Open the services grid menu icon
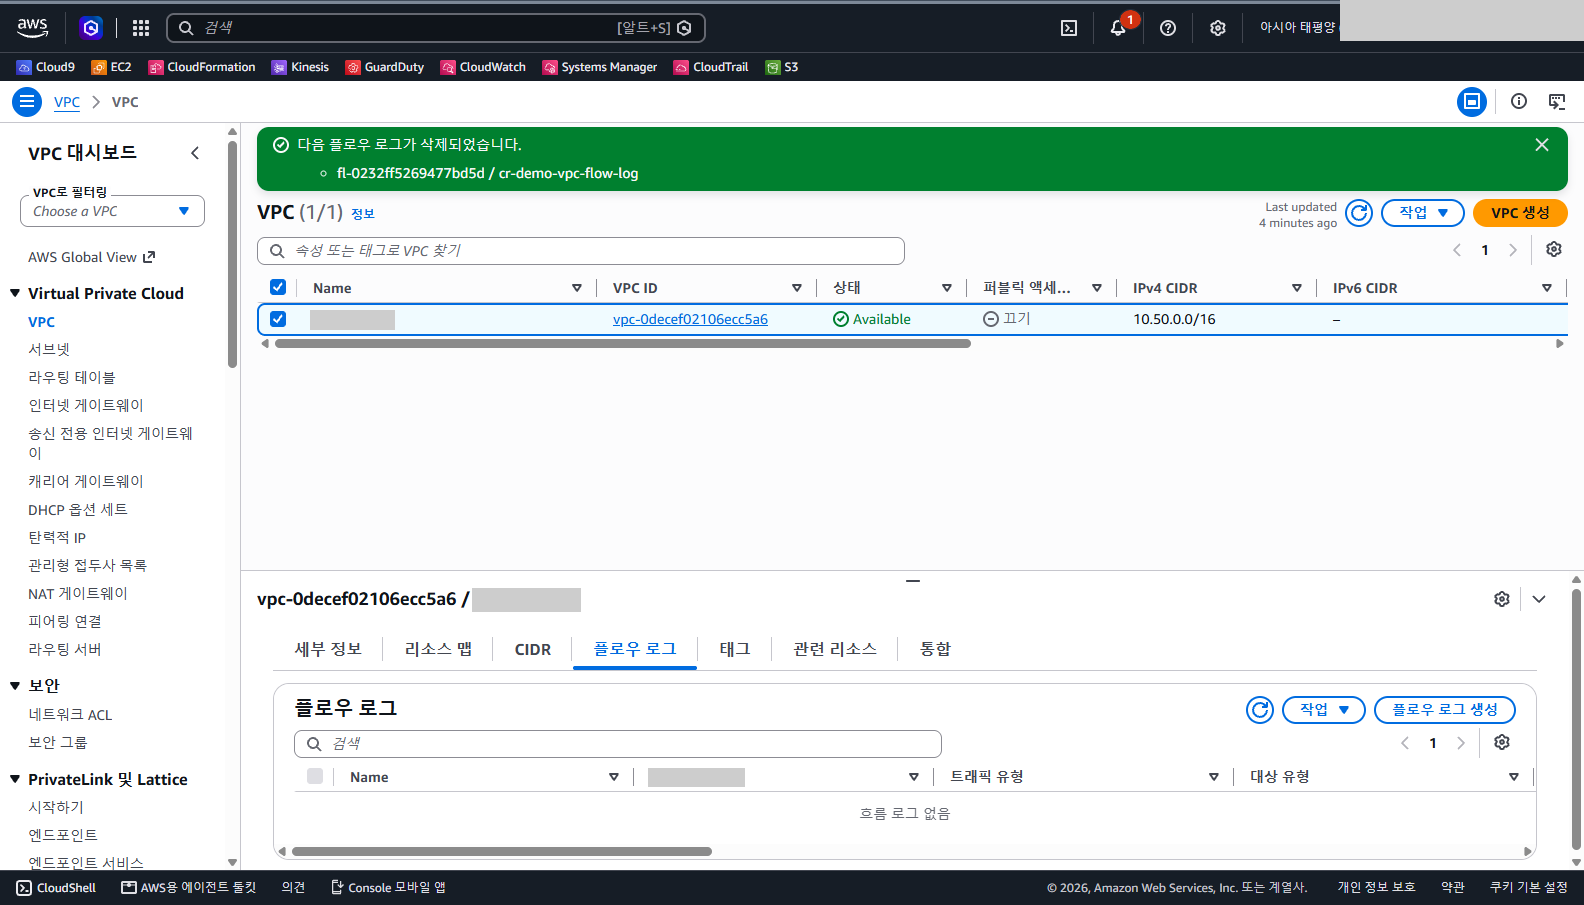This screenshot has width=1584, height=905. [141, 28]
